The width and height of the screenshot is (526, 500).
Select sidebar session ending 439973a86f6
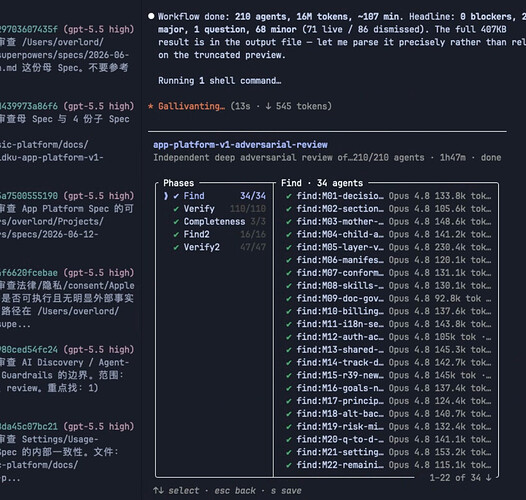coord(67,106)
